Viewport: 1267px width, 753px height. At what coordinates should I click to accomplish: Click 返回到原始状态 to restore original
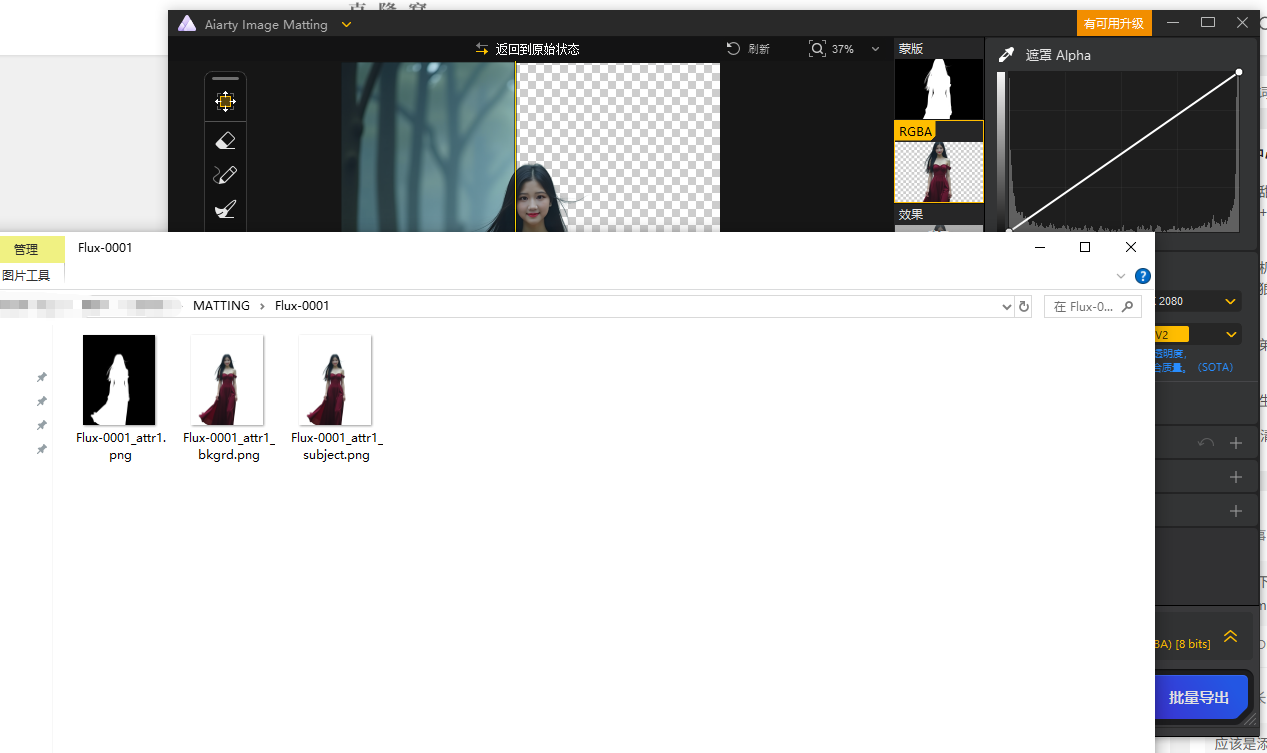point(528,49)
